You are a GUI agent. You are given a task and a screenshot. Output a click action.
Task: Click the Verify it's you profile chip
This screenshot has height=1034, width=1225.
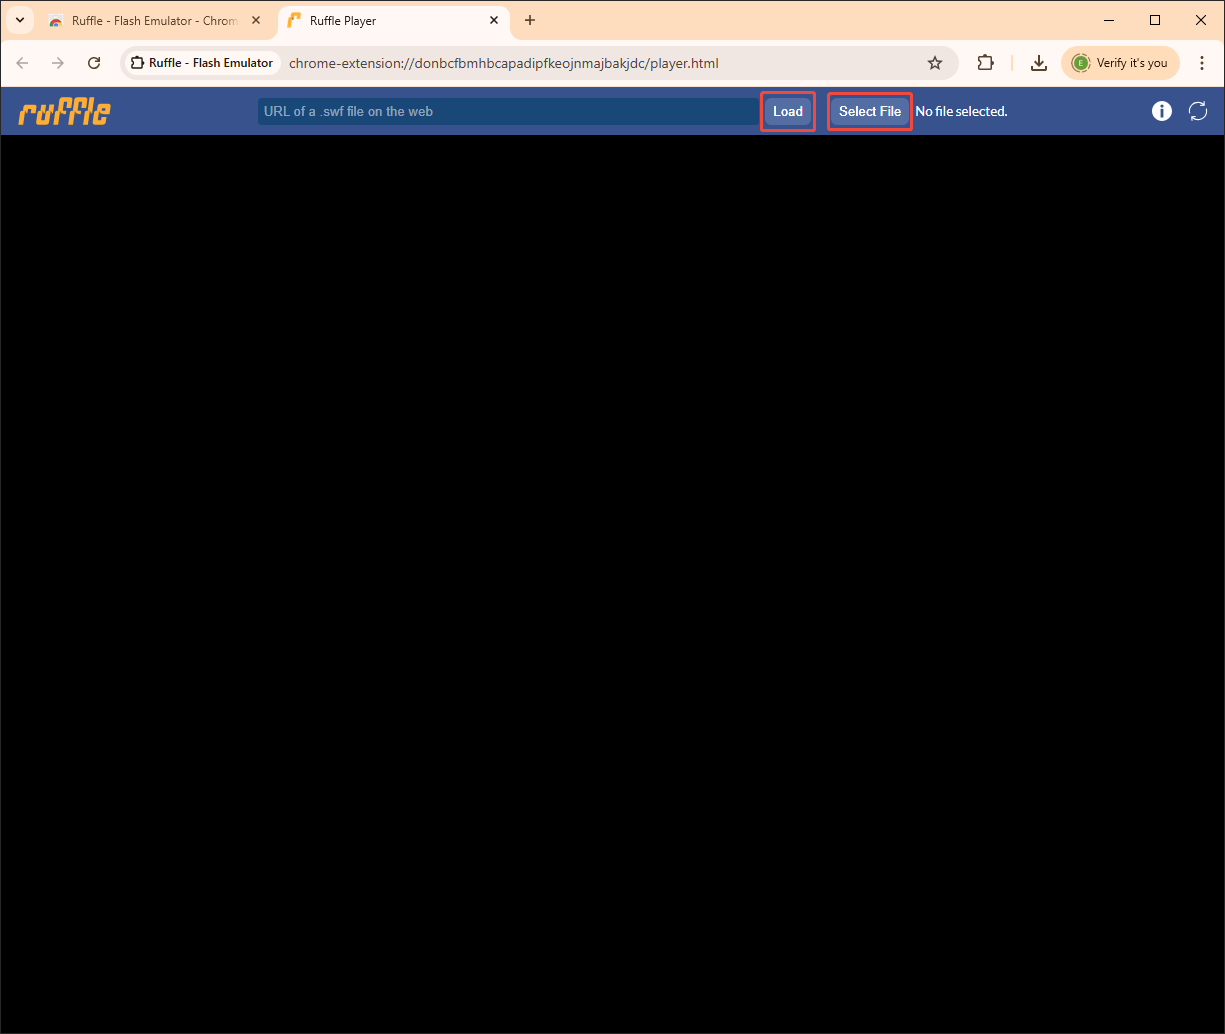coord(1120,62)
